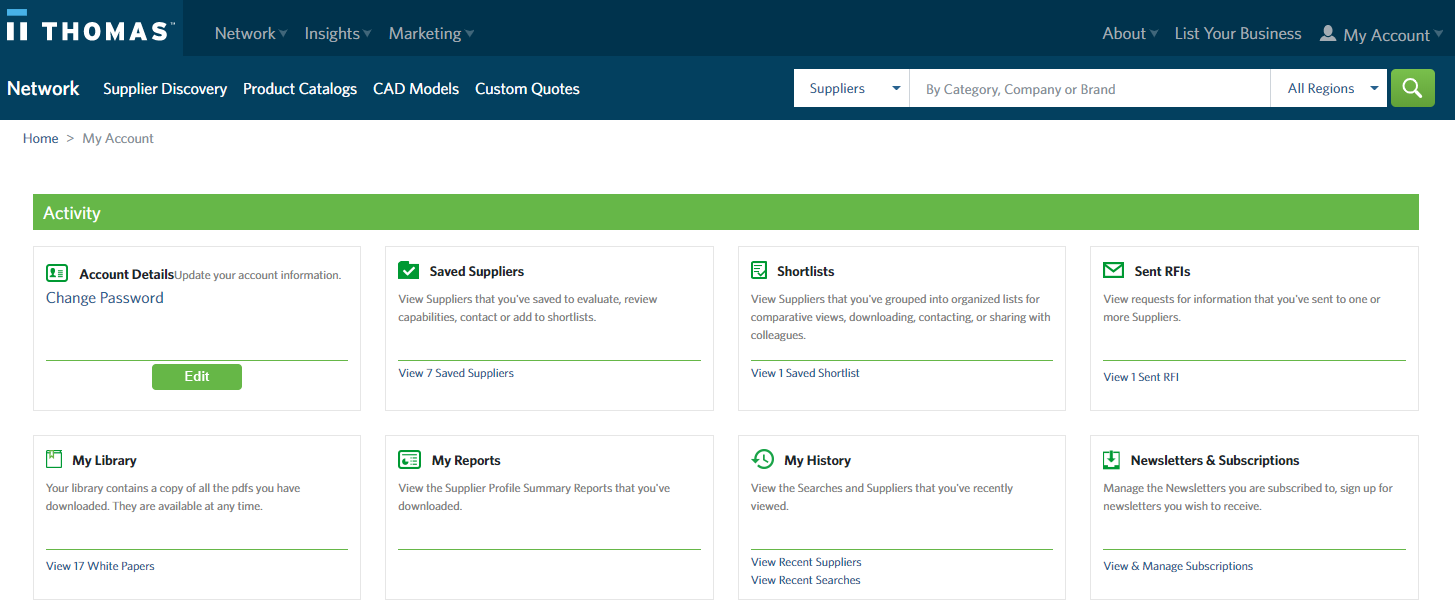Viewport: 1455px width, 612px height.
Task: Click View & Manage Subscriptions link
Action: click(1178, 566)
